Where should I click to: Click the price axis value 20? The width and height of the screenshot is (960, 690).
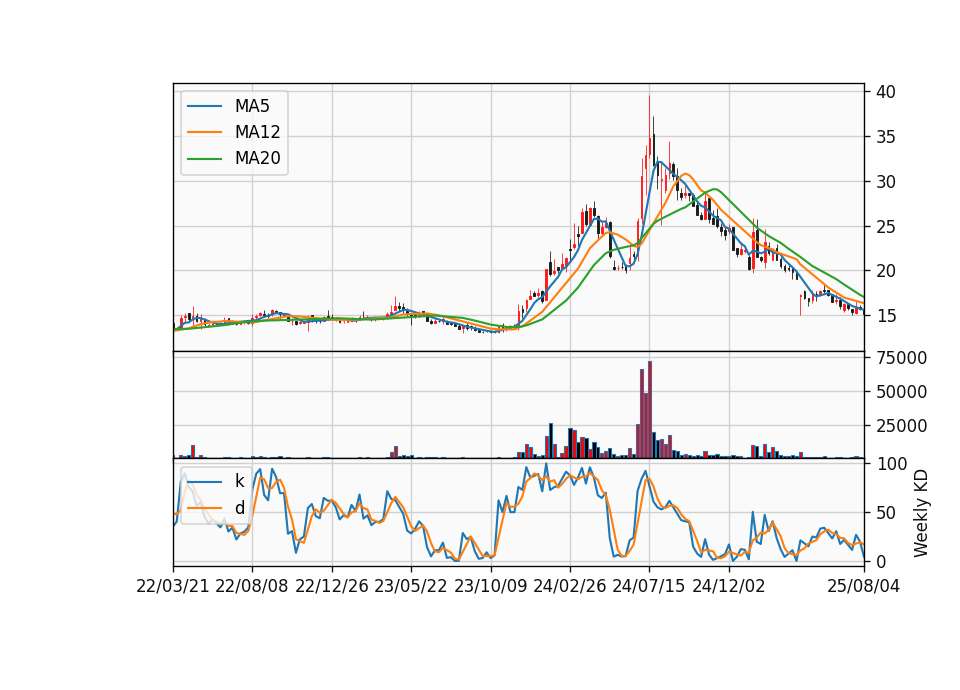coord(885,271)
